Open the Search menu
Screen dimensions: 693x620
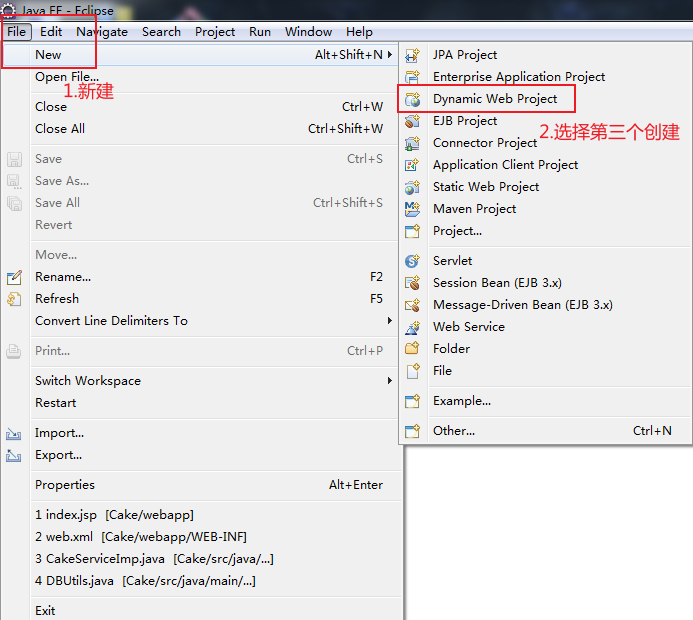[x=161, y=32]
